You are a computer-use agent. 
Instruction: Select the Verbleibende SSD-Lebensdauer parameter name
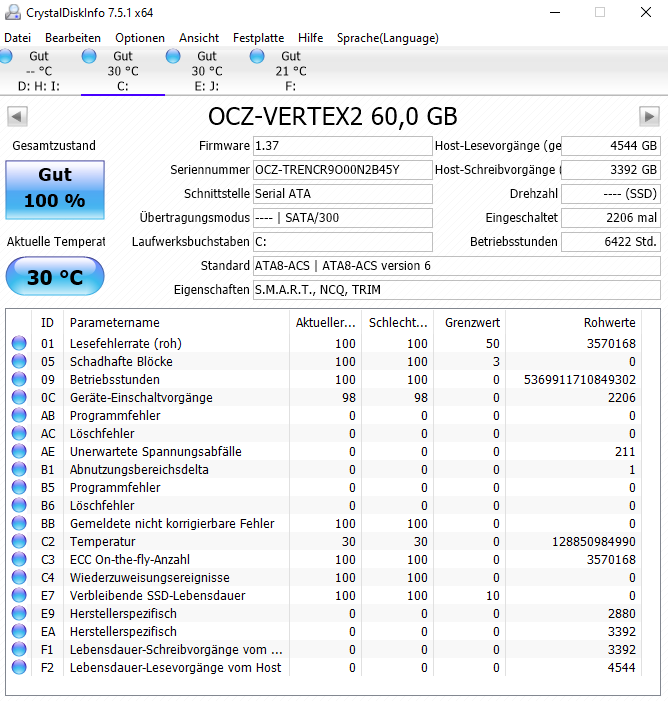157,595
